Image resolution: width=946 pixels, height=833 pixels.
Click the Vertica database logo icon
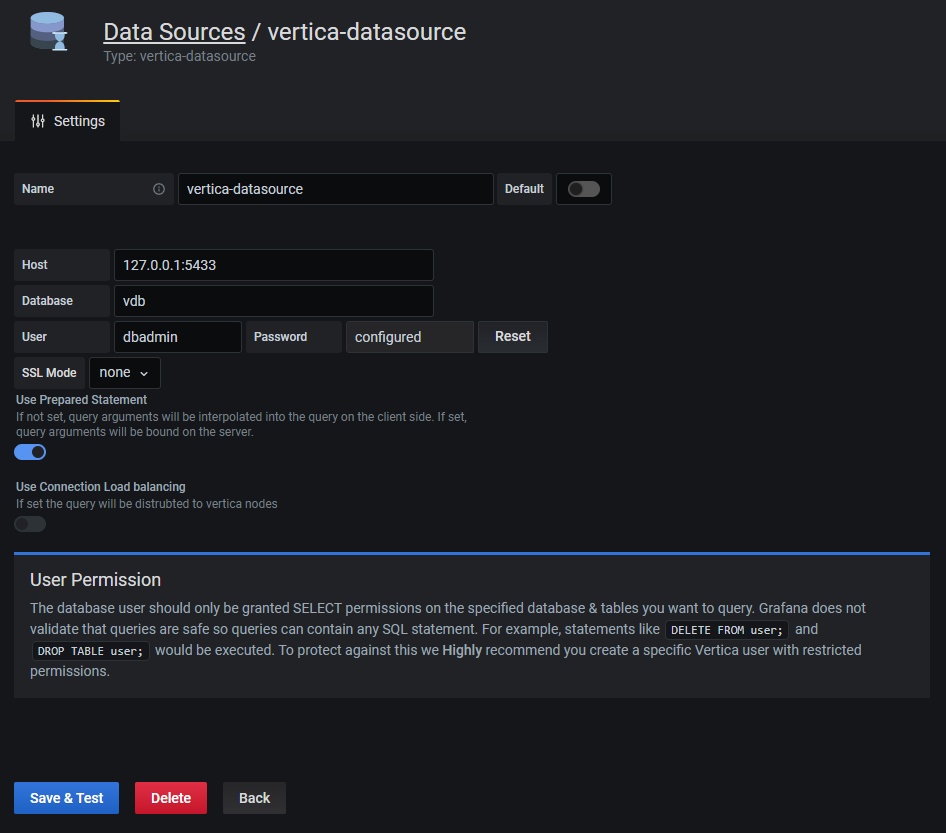pyautogui.click(x=48, y=31)
